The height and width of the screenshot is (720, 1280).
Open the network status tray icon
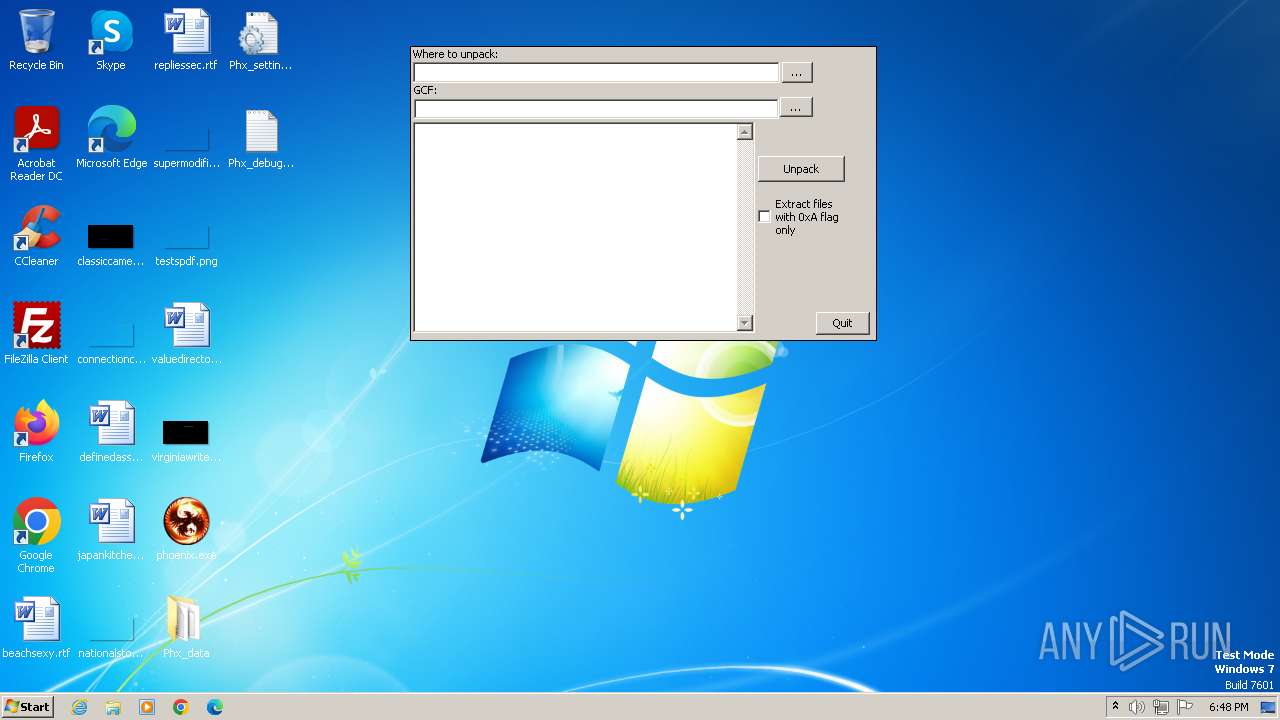tap(1161, 707)
